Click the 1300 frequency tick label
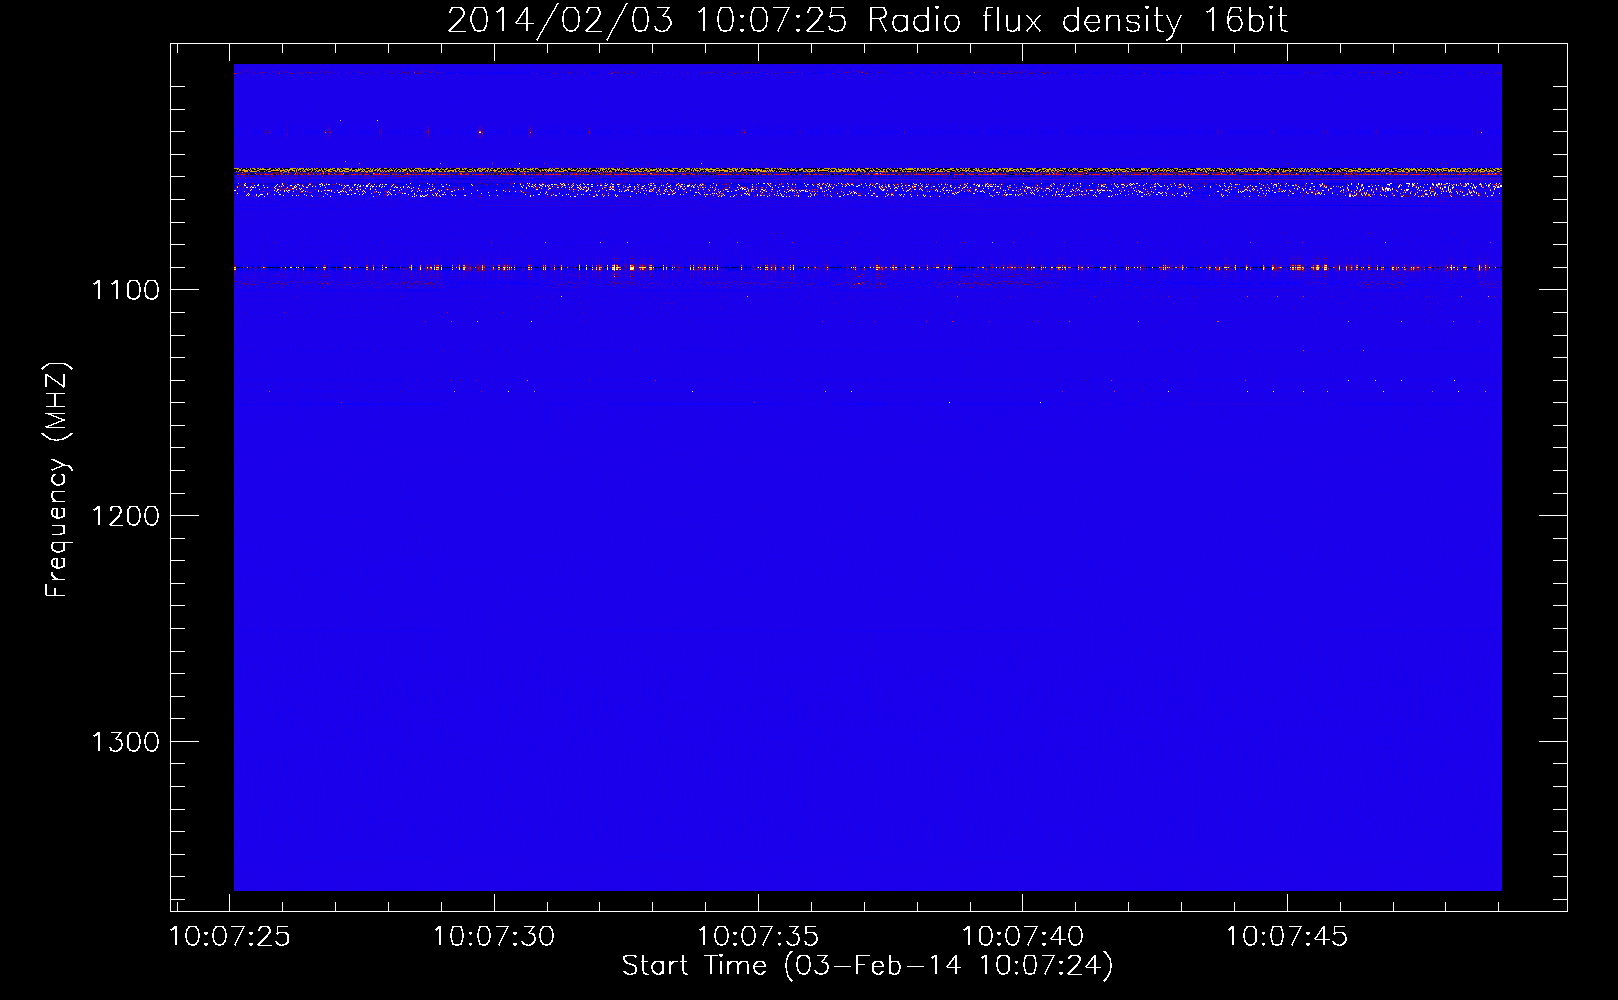 click(x=125, y=742)
